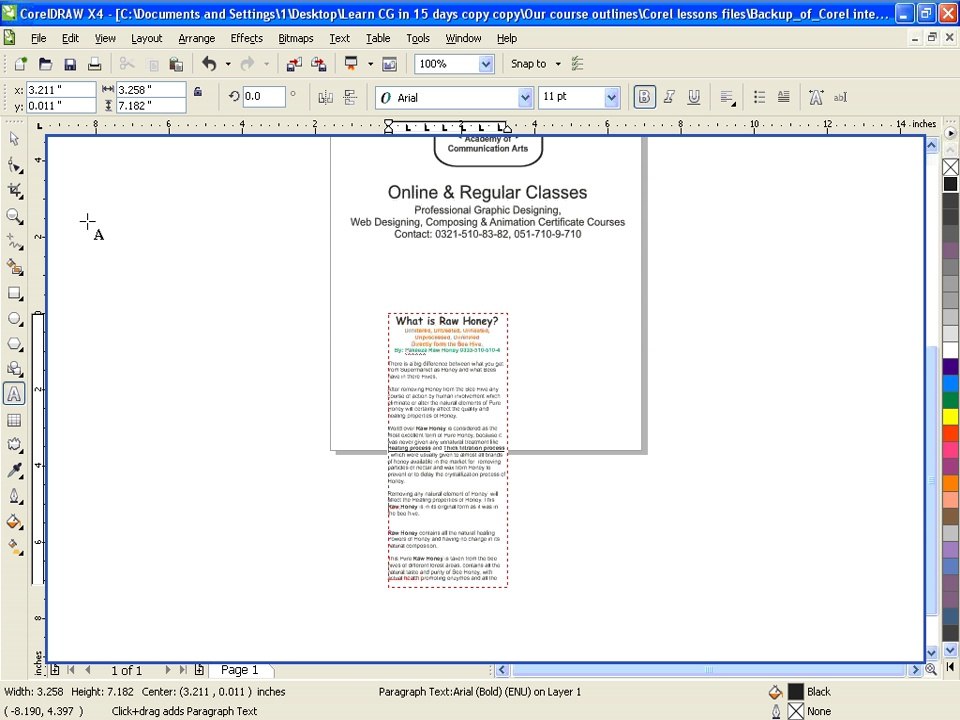
Task: Toggle the lock ratio padlock
Action: click(x=198, y=92)
